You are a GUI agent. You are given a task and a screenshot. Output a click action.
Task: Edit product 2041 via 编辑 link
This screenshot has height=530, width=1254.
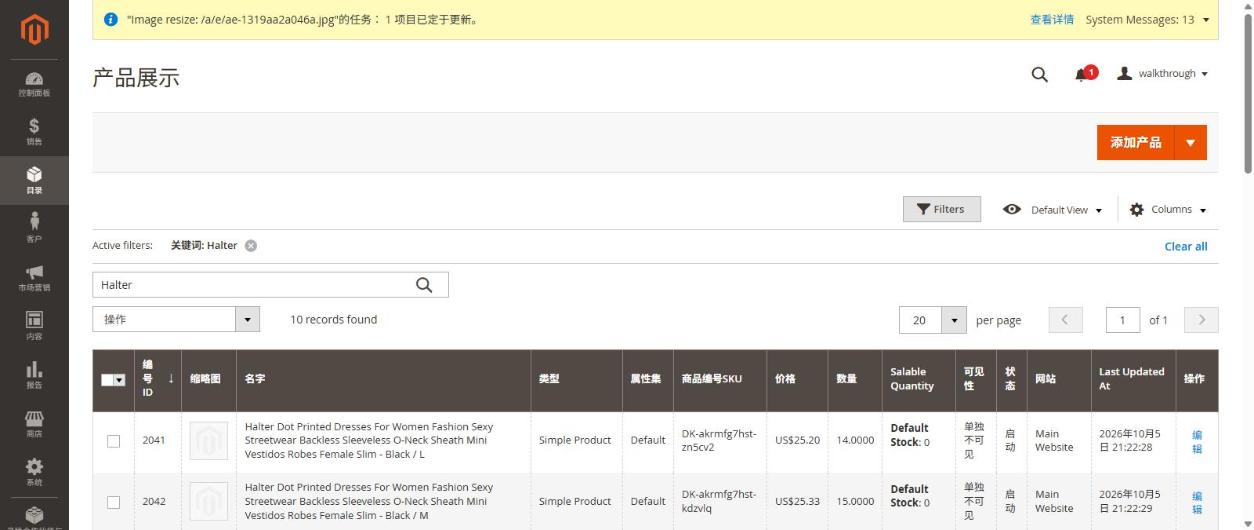(x=1197, y=441)
